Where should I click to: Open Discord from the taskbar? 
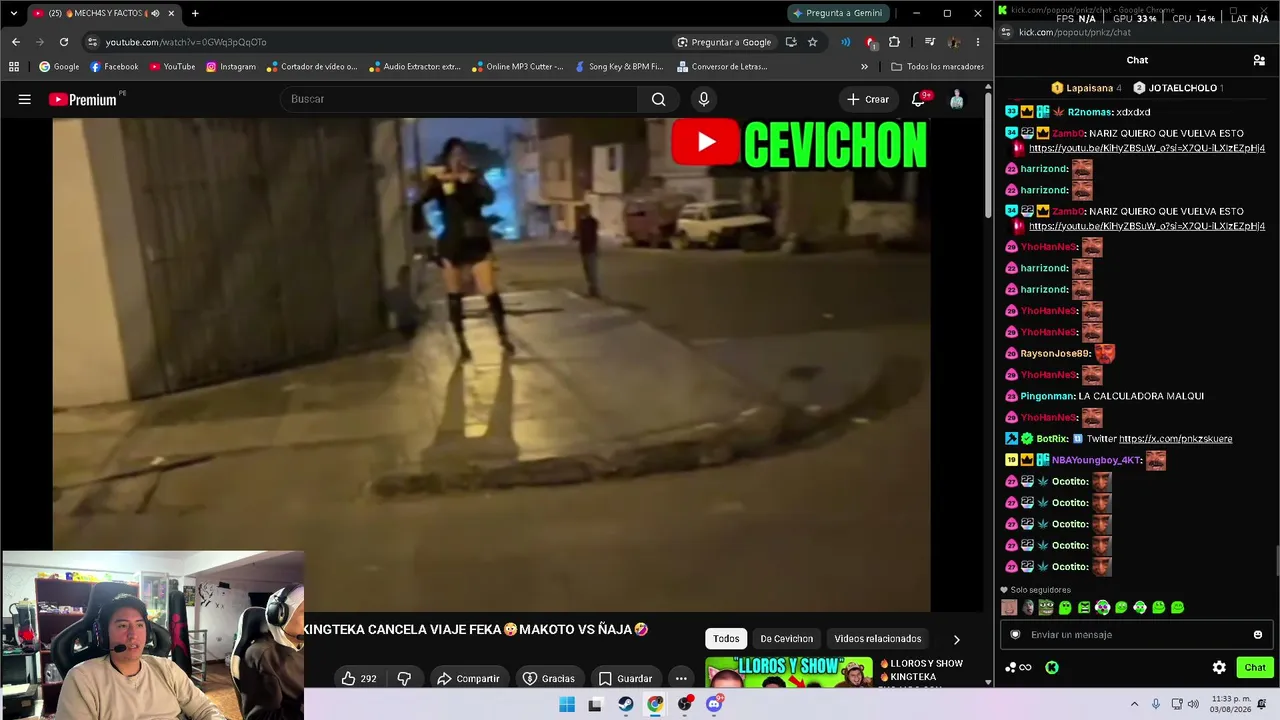714,704
